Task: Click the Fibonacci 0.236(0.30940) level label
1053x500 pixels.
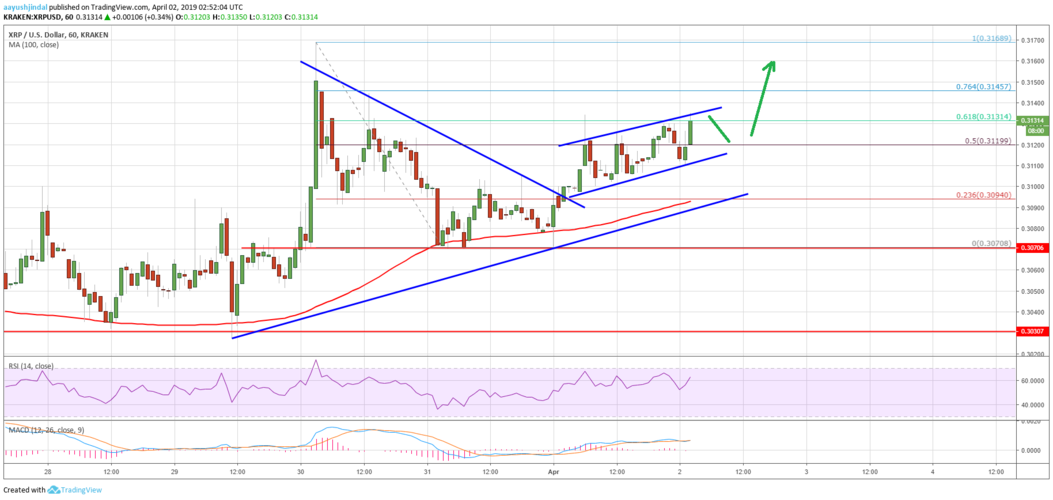Action: coord(982,196)
